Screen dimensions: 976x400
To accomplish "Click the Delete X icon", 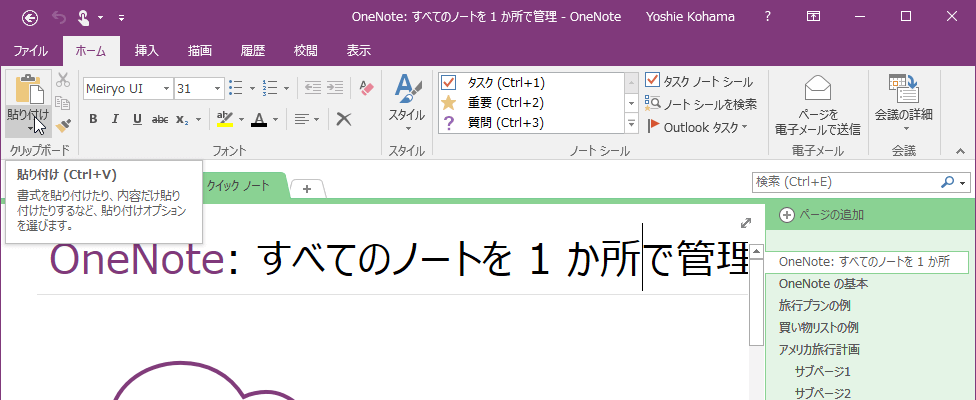I will [344, 119].
